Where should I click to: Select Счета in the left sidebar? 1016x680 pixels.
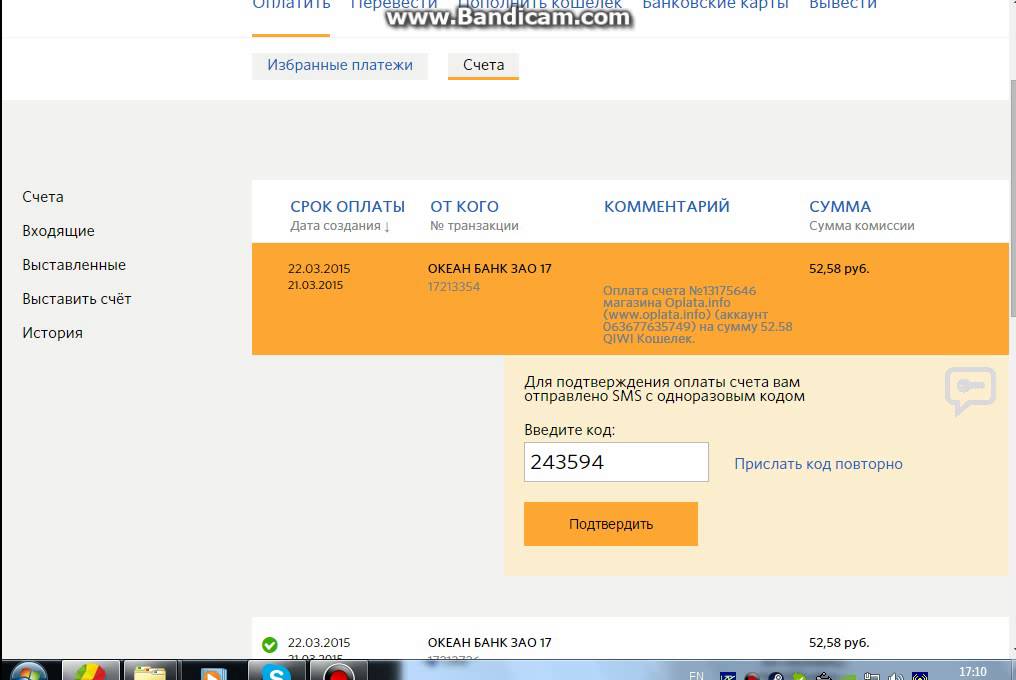43,197
